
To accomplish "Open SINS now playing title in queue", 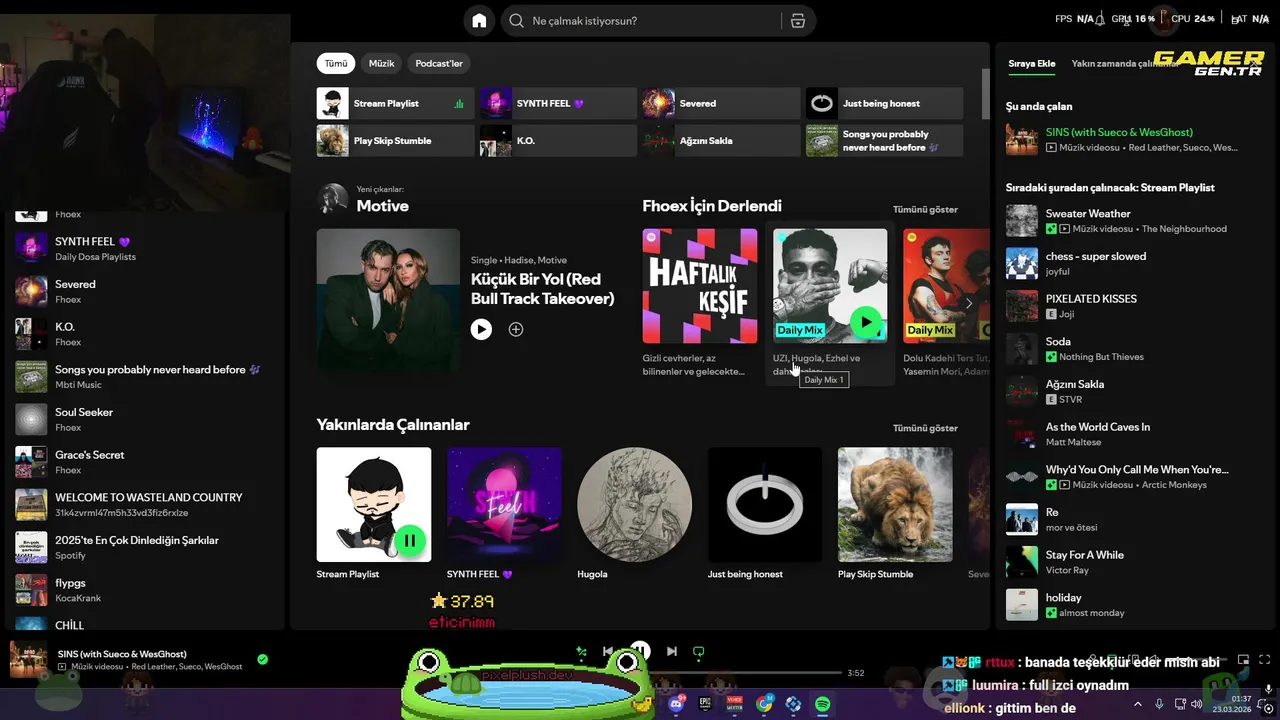I will (x=1119, y=132).
